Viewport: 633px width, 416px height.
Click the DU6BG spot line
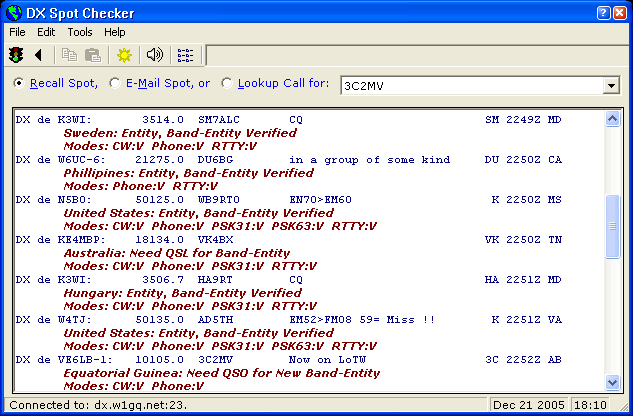288,160
